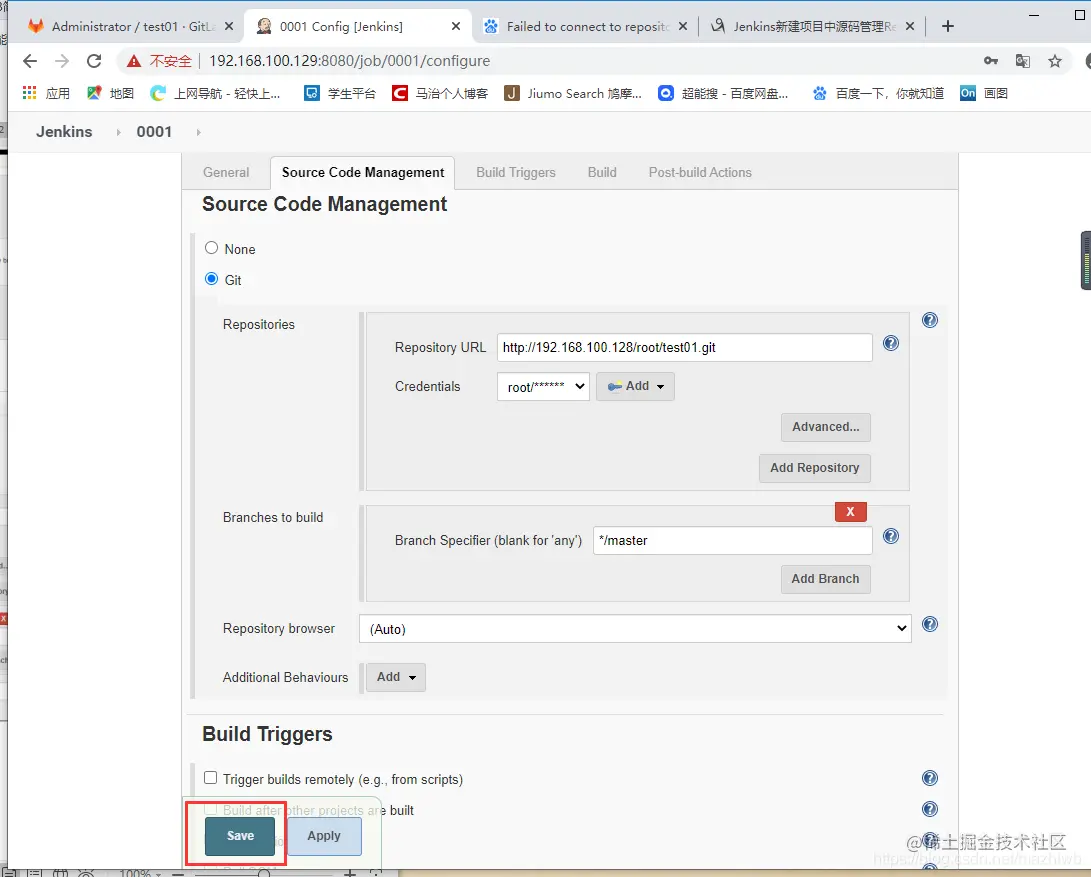Click into the Branch Specifier field
Image resolution: width=1091 pixels, height=877 pixels.
(x=733, y=540)
